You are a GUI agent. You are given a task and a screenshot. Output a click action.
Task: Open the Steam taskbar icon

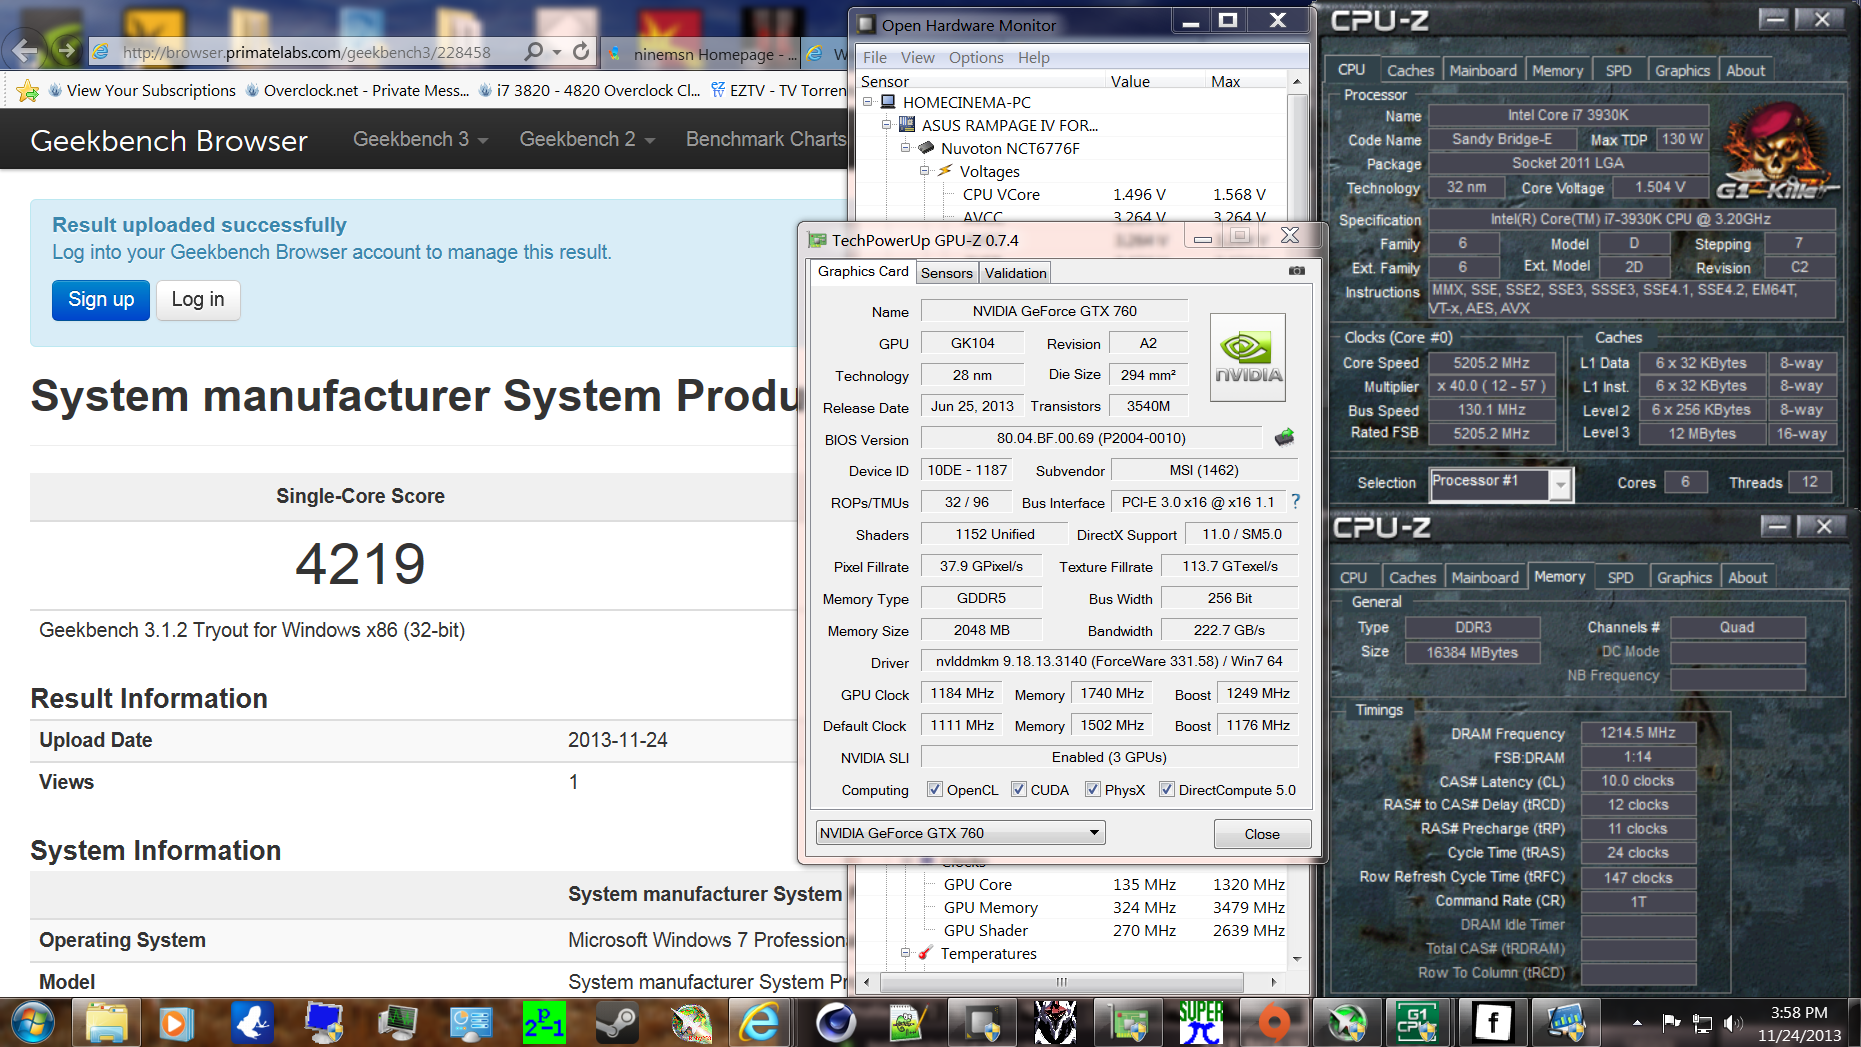coord(616,1023)
